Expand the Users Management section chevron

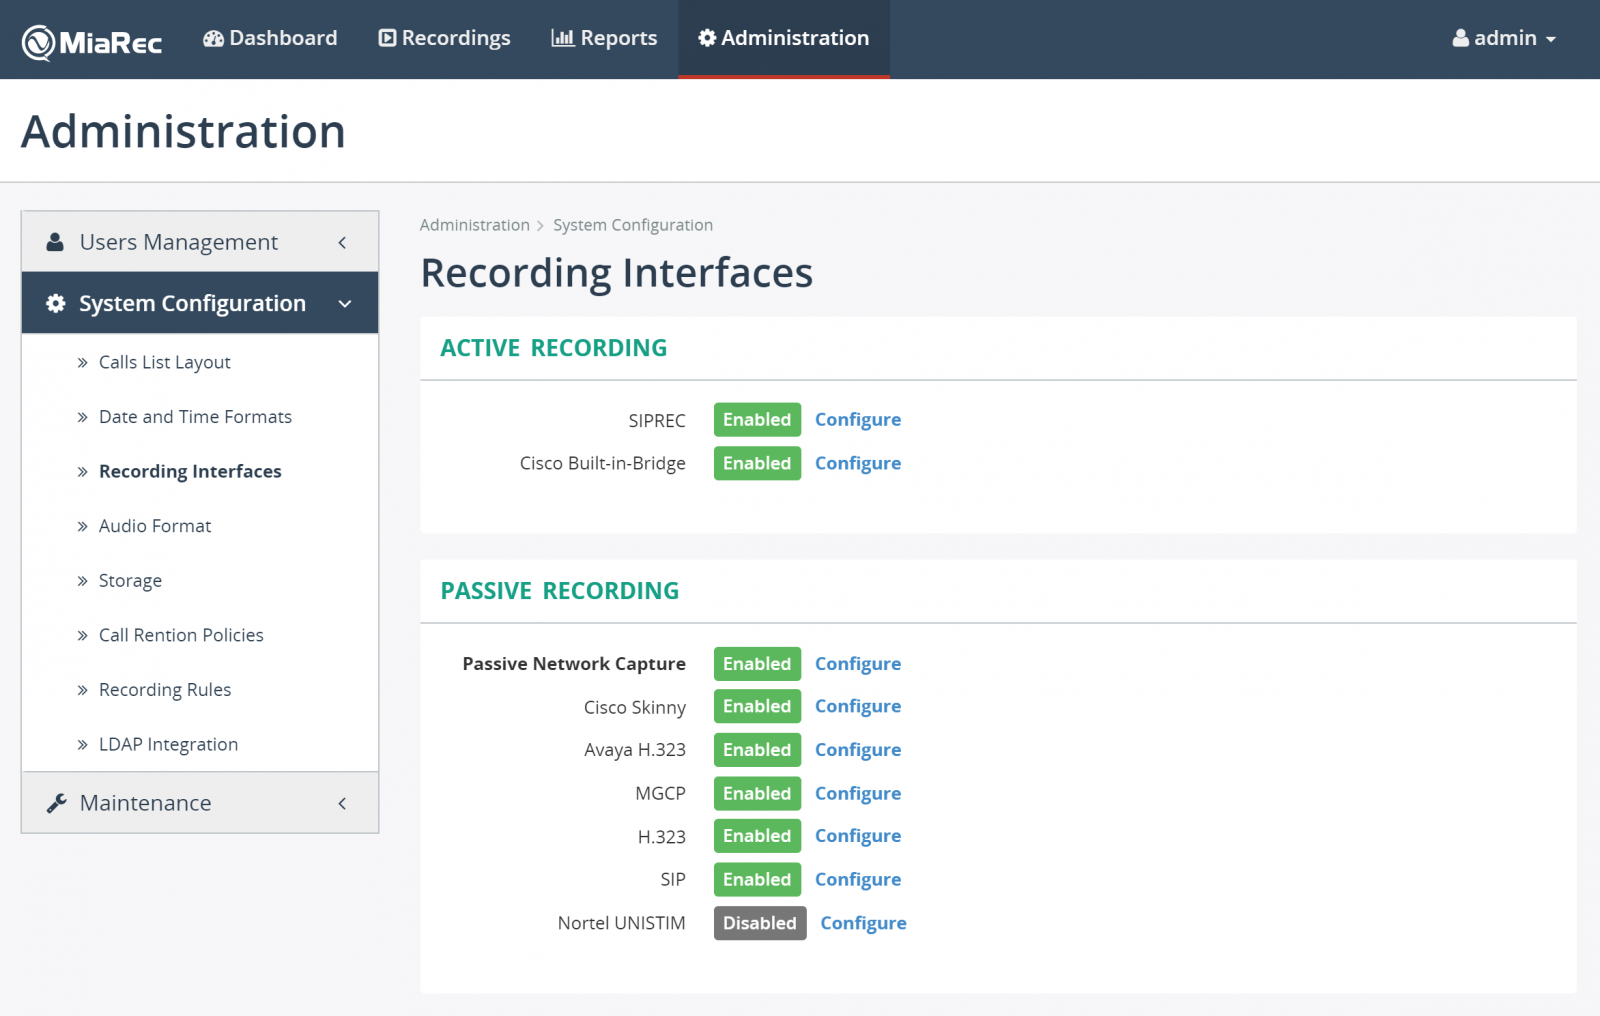[x=342, y=242]
